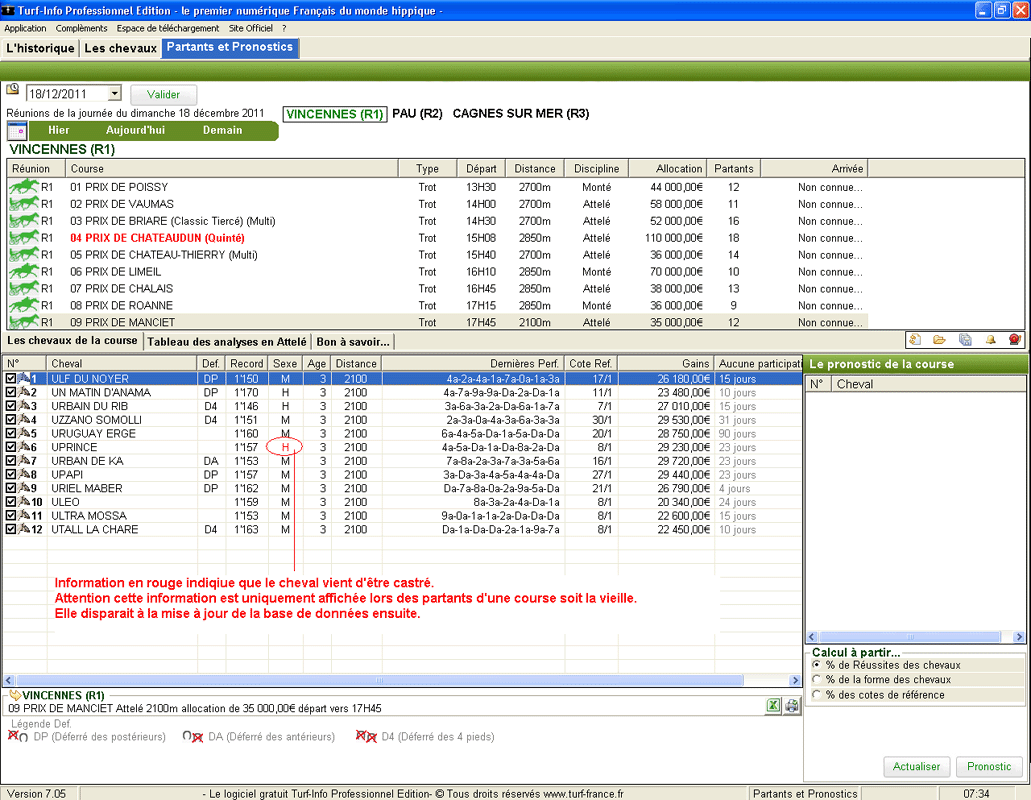This screenshot has width=1031, height=800.
Task: Click the horse icon for 06 PRIX DE LIMEIL
Action: [24, 271]
